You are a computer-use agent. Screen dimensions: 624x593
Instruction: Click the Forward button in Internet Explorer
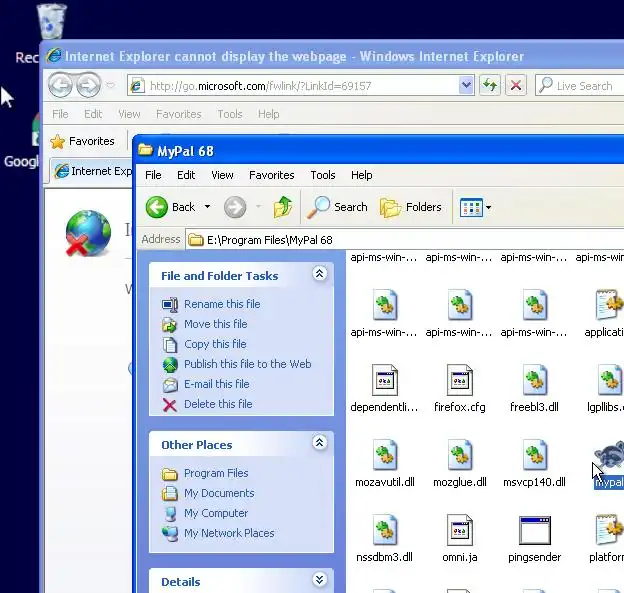pyautogui.click(x=88, y=85)
